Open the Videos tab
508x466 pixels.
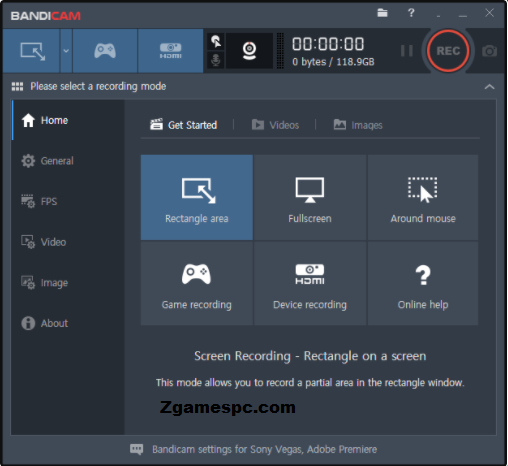(x=275, y=125)
